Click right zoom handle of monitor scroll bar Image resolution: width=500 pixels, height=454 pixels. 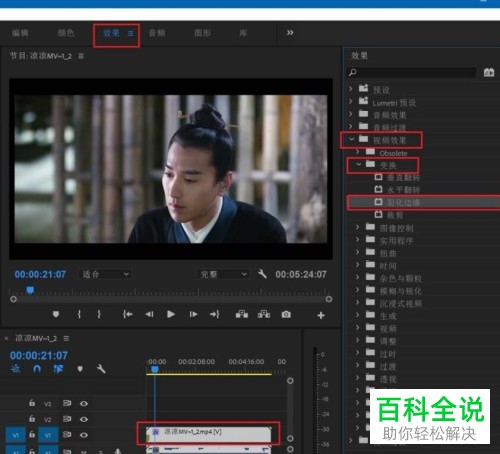tap(329, 299)
